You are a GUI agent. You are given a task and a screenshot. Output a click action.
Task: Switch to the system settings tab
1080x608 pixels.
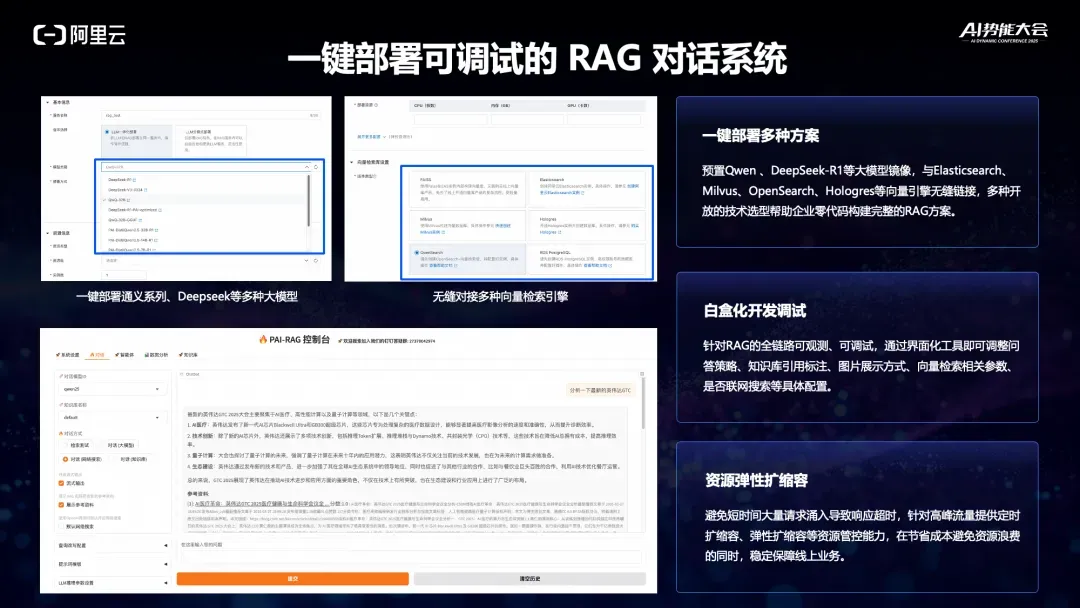pos(68,355)
